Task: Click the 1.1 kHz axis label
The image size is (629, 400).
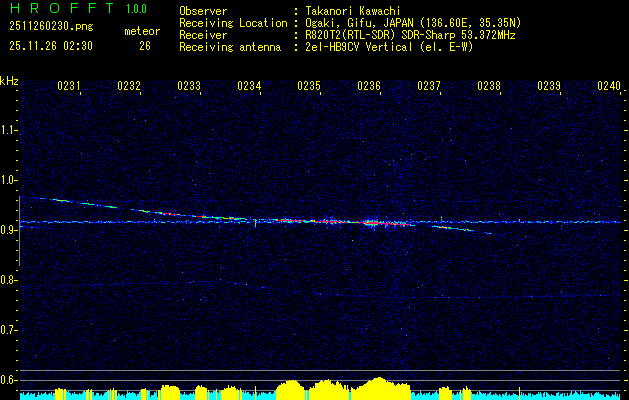Action: point(9,130)
